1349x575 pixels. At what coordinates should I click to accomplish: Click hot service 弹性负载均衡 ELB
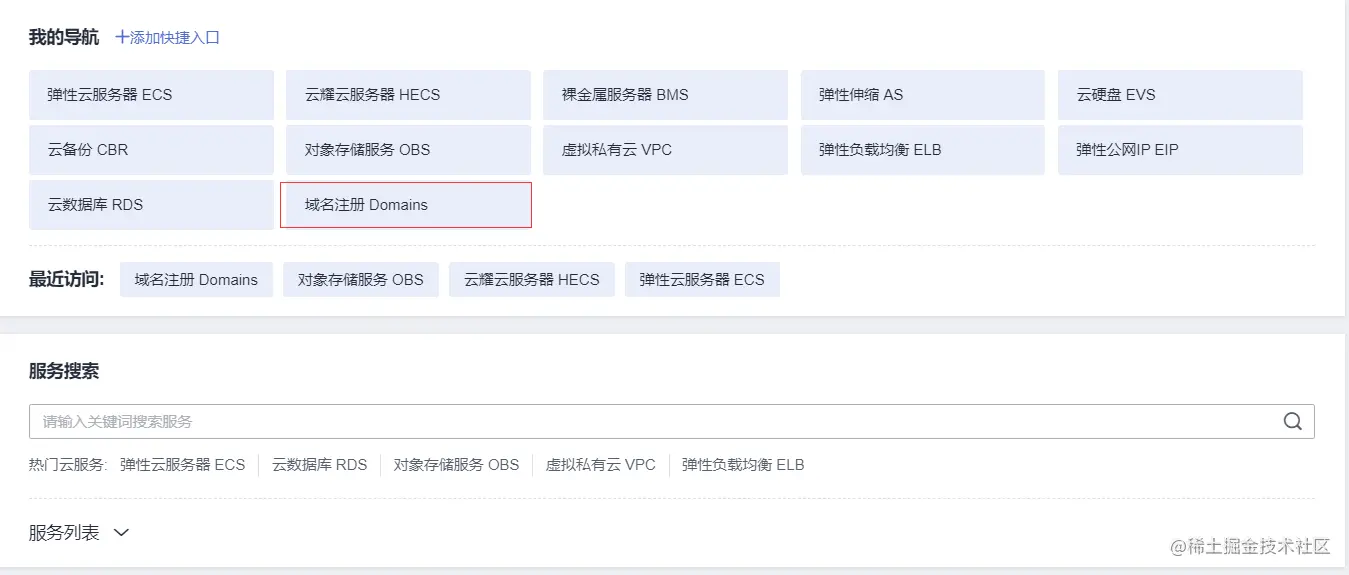[743, 465]
